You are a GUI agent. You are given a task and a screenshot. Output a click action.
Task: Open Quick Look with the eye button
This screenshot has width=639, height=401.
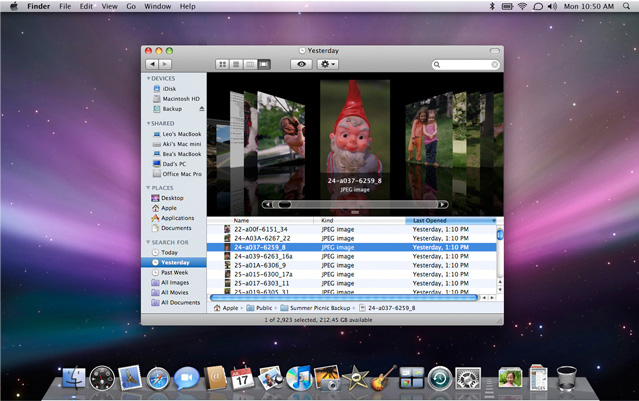(301, 64)
